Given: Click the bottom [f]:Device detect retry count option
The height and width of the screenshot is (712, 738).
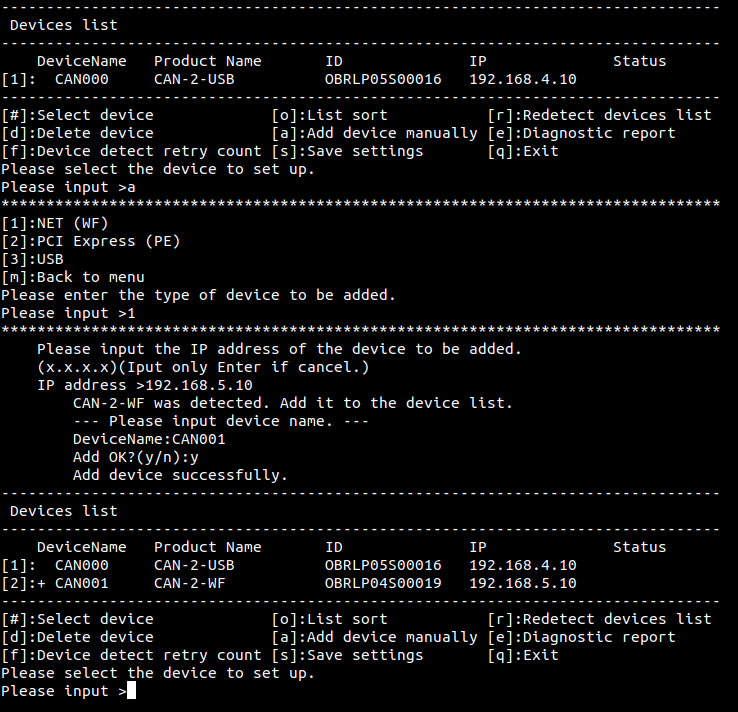Looking at the screenshot, I should tap(131, 655).
